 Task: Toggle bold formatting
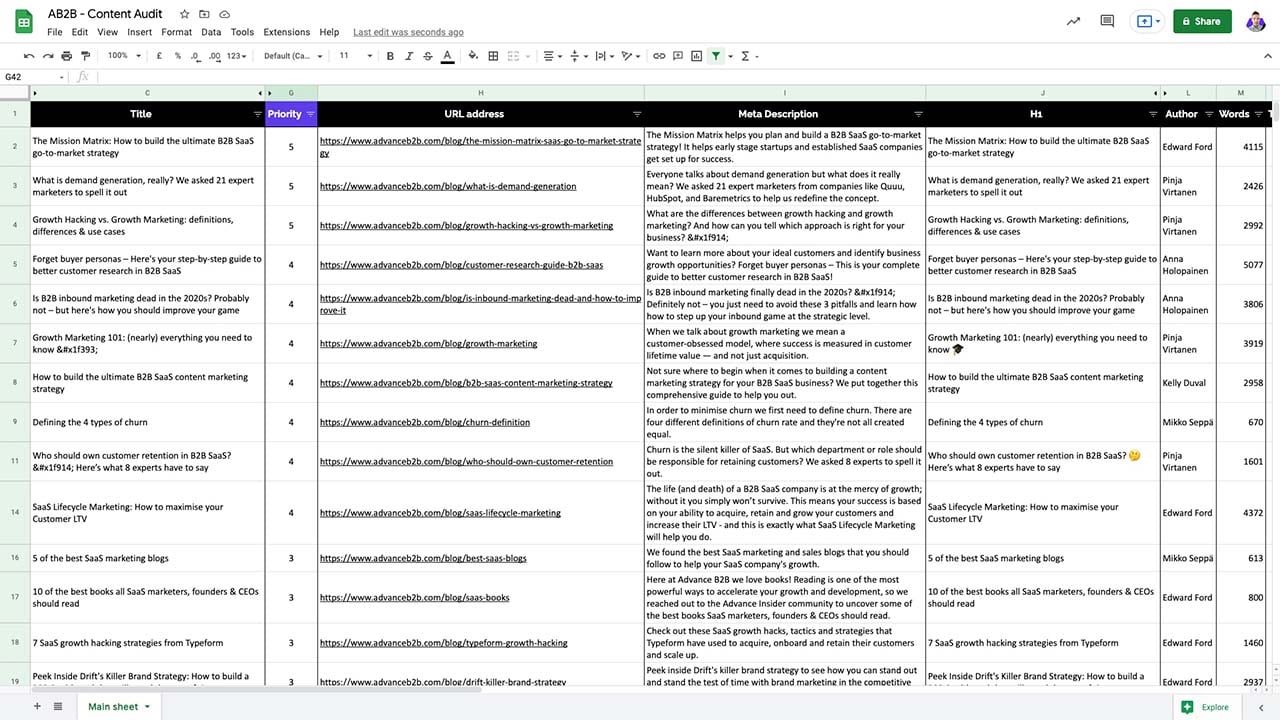(390, 56)
